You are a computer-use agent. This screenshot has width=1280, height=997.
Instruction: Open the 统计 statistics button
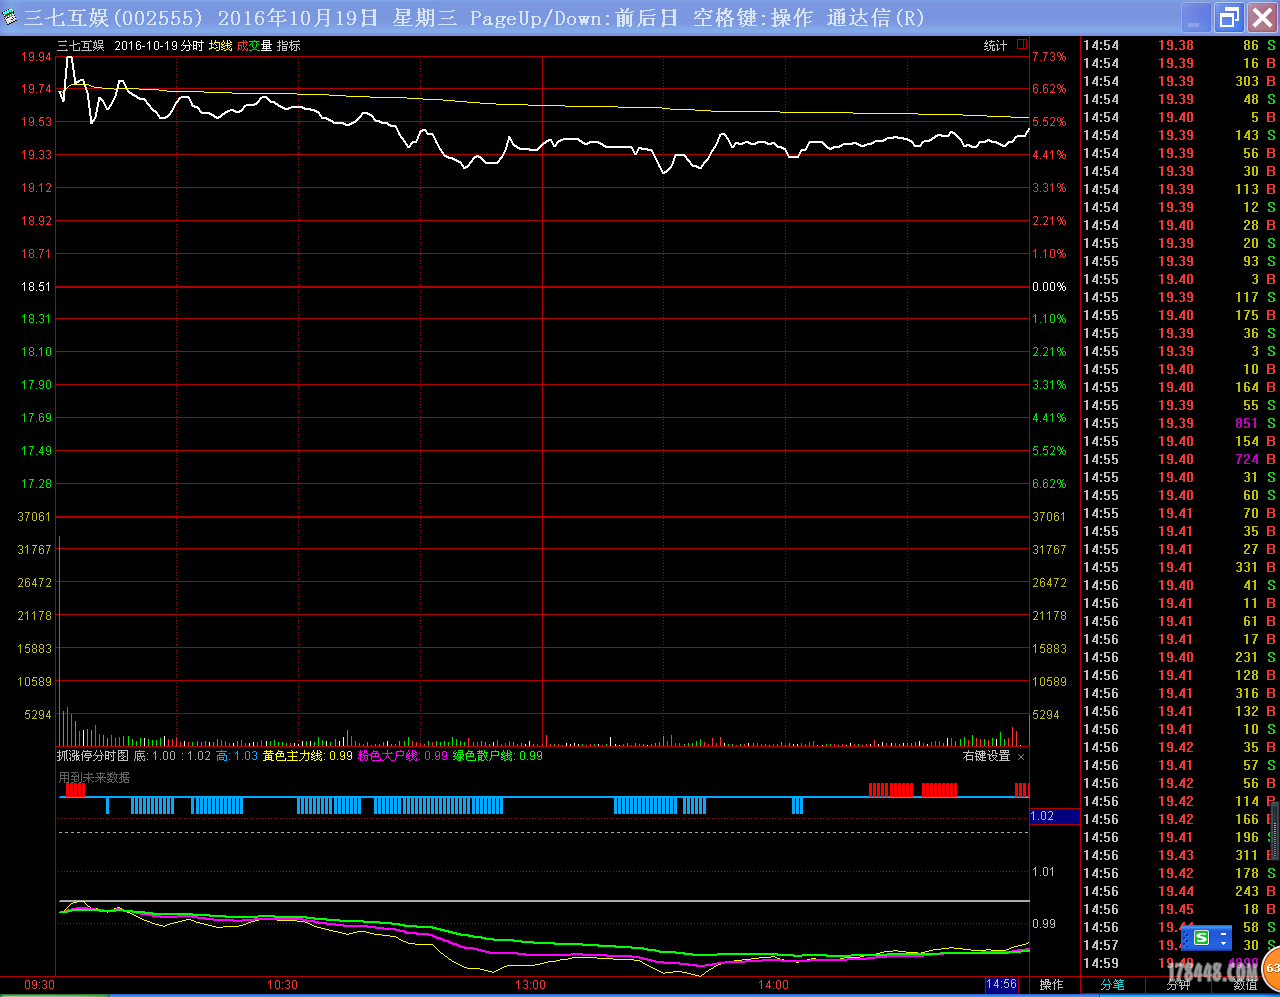(x=995, y=46)
